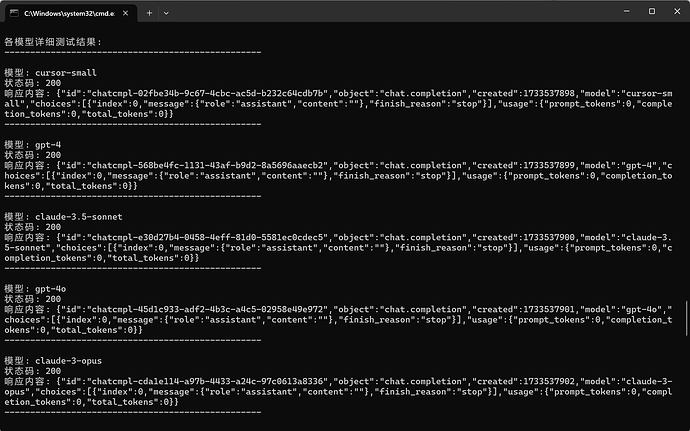Click the created timestamp 1733537902
The height and width of the screenshot is (431, 690).
[x=549, y=381]
